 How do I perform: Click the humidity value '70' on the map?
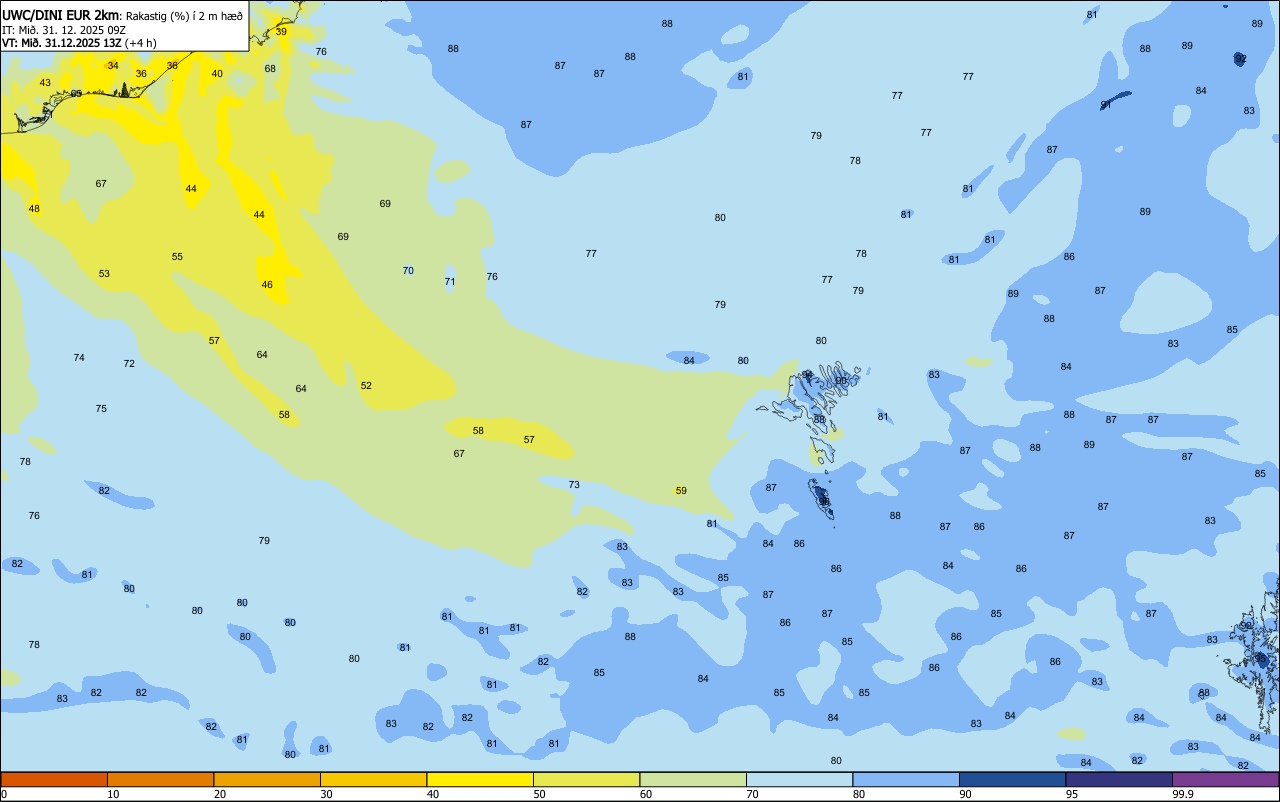point(408,271)
